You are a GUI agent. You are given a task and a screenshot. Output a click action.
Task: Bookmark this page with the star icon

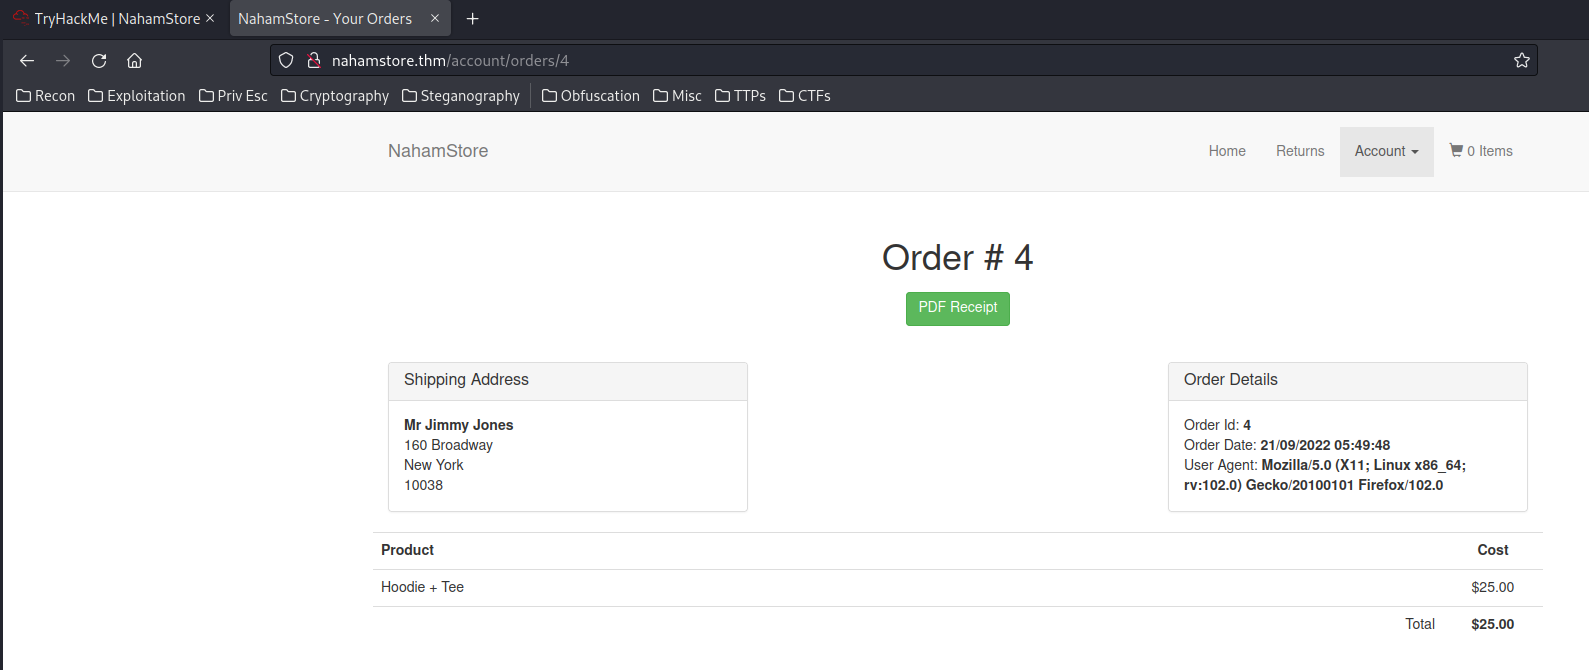pos(1522,60)
